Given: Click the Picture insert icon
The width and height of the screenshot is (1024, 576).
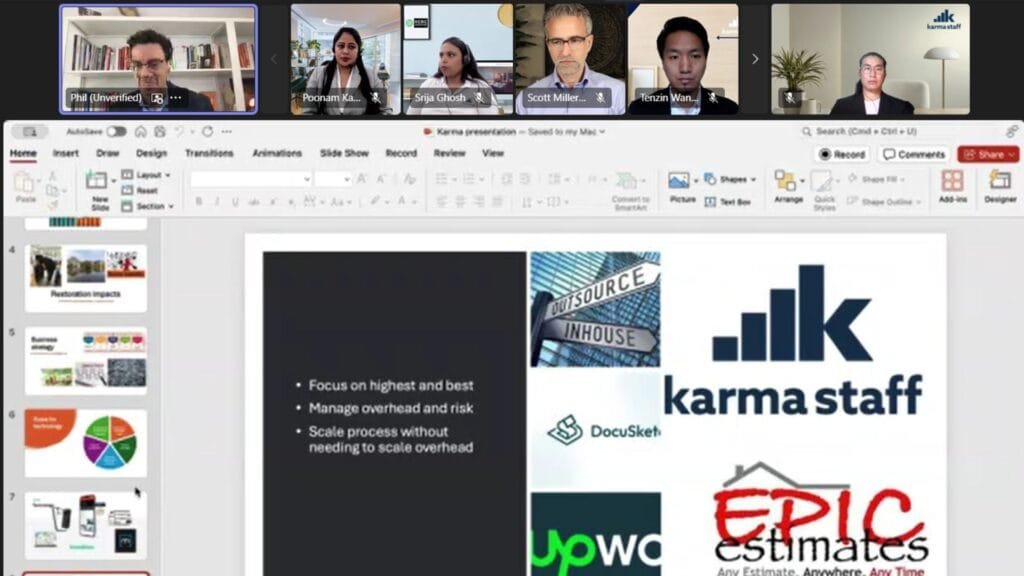Looking at the screenshot, I should tap(679, 181).
